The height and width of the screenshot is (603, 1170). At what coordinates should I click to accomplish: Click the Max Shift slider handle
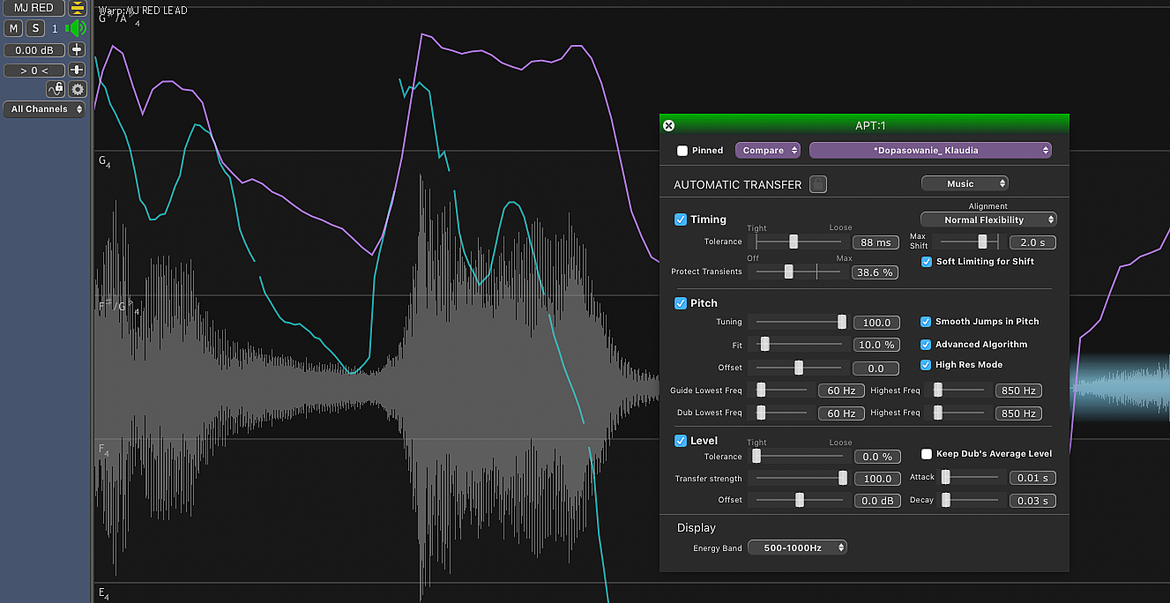[x=983, y=242]
